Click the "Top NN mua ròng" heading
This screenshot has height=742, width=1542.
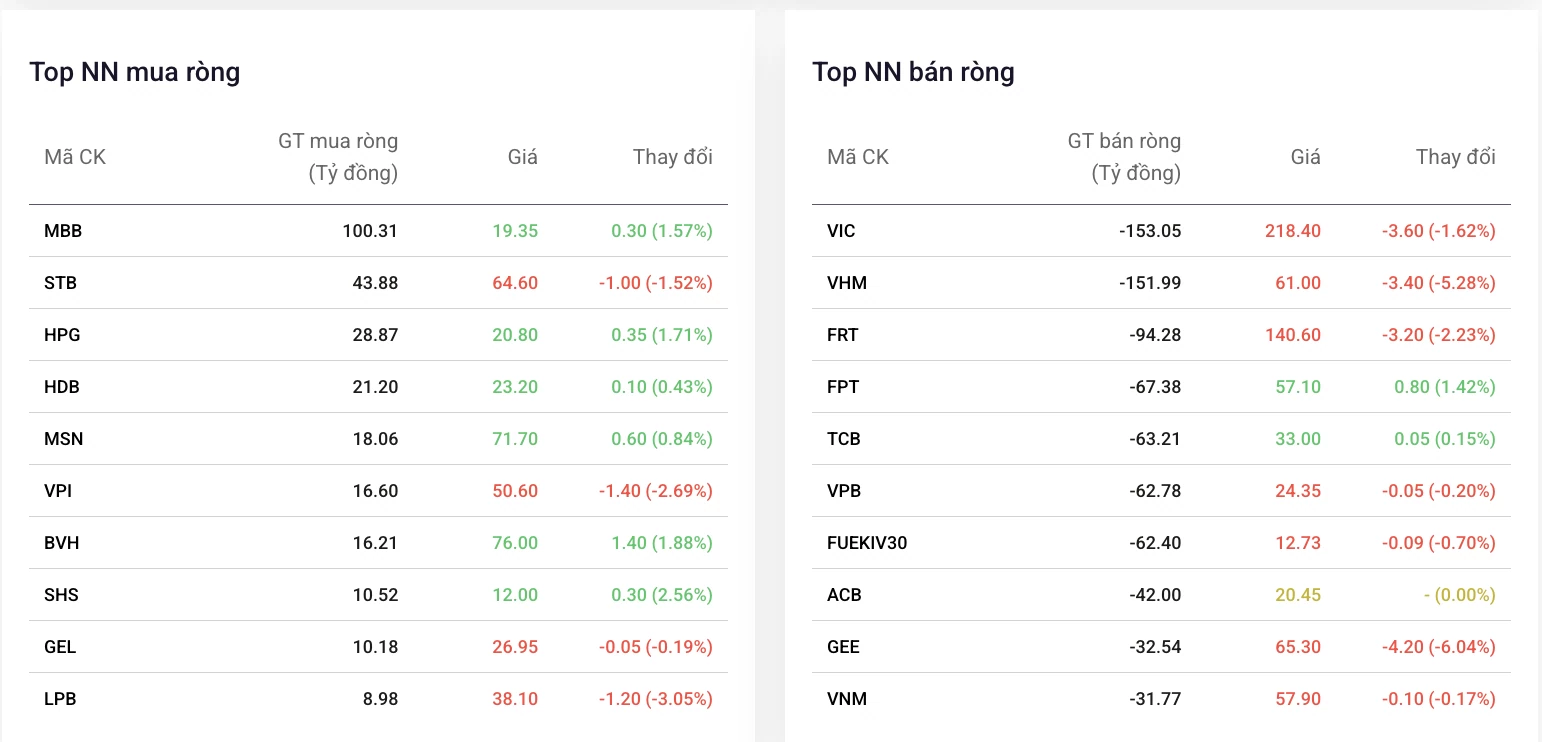134,72
